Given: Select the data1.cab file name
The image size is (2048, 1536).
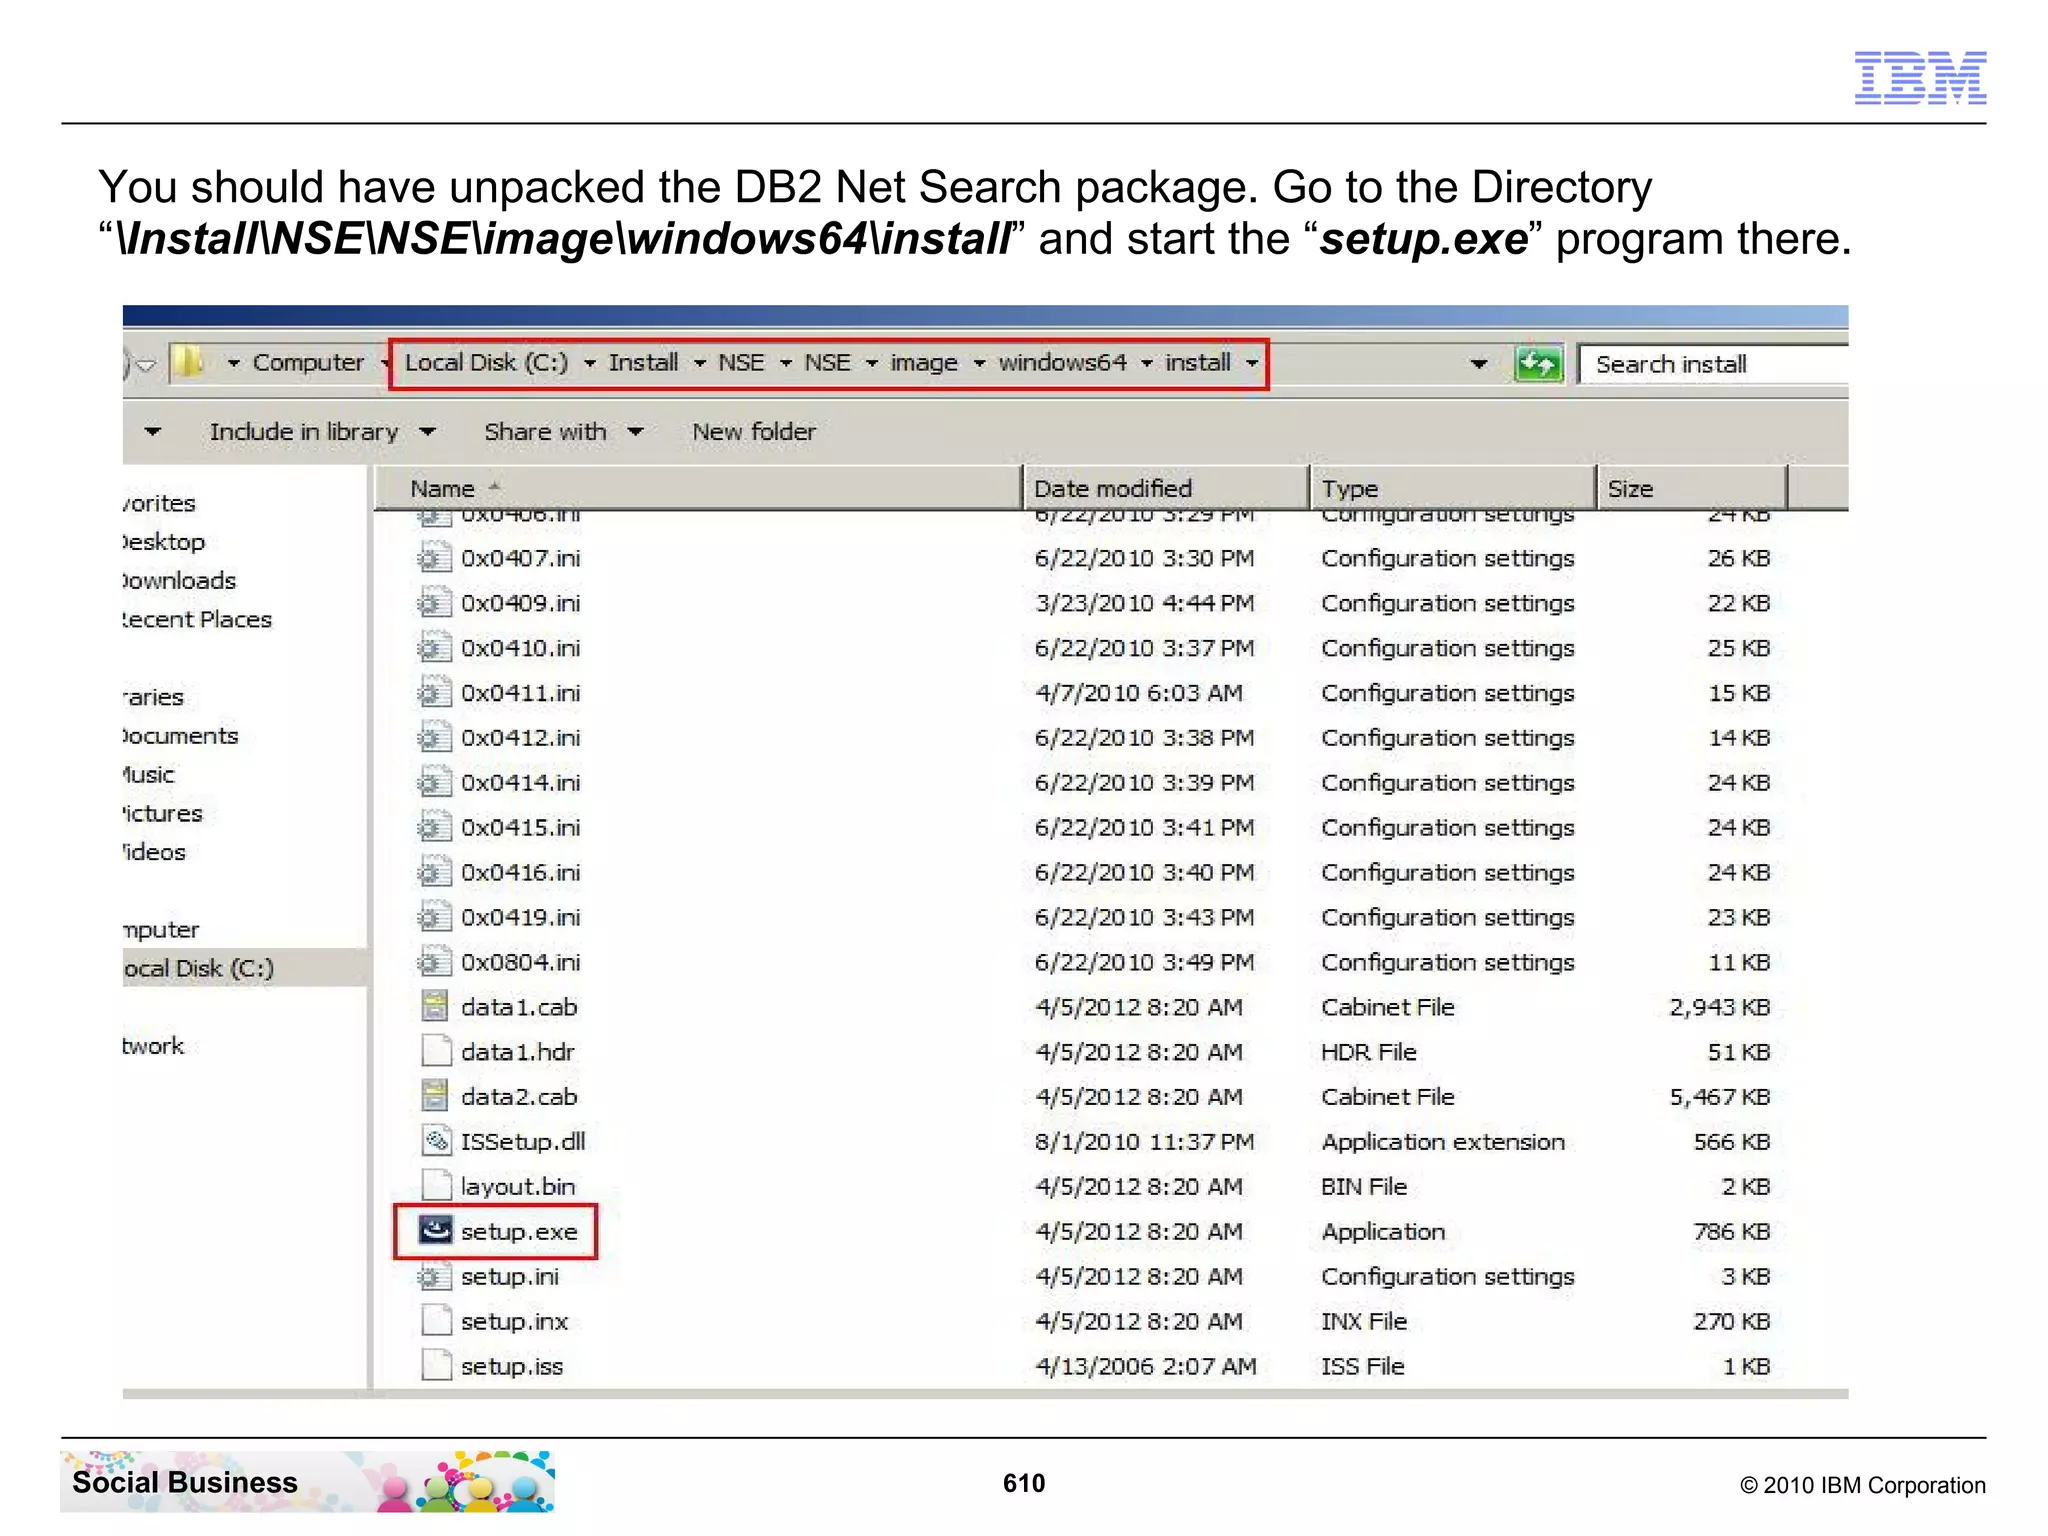Looking at the screenshot, I should point(519,1007).
